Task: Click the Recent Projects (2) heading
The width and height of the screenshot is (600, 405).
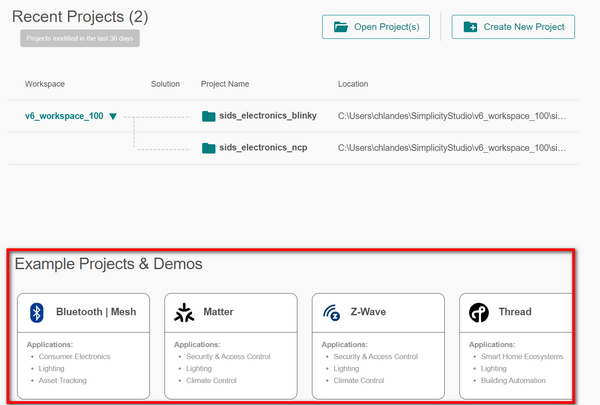Action: coord(80,17)
